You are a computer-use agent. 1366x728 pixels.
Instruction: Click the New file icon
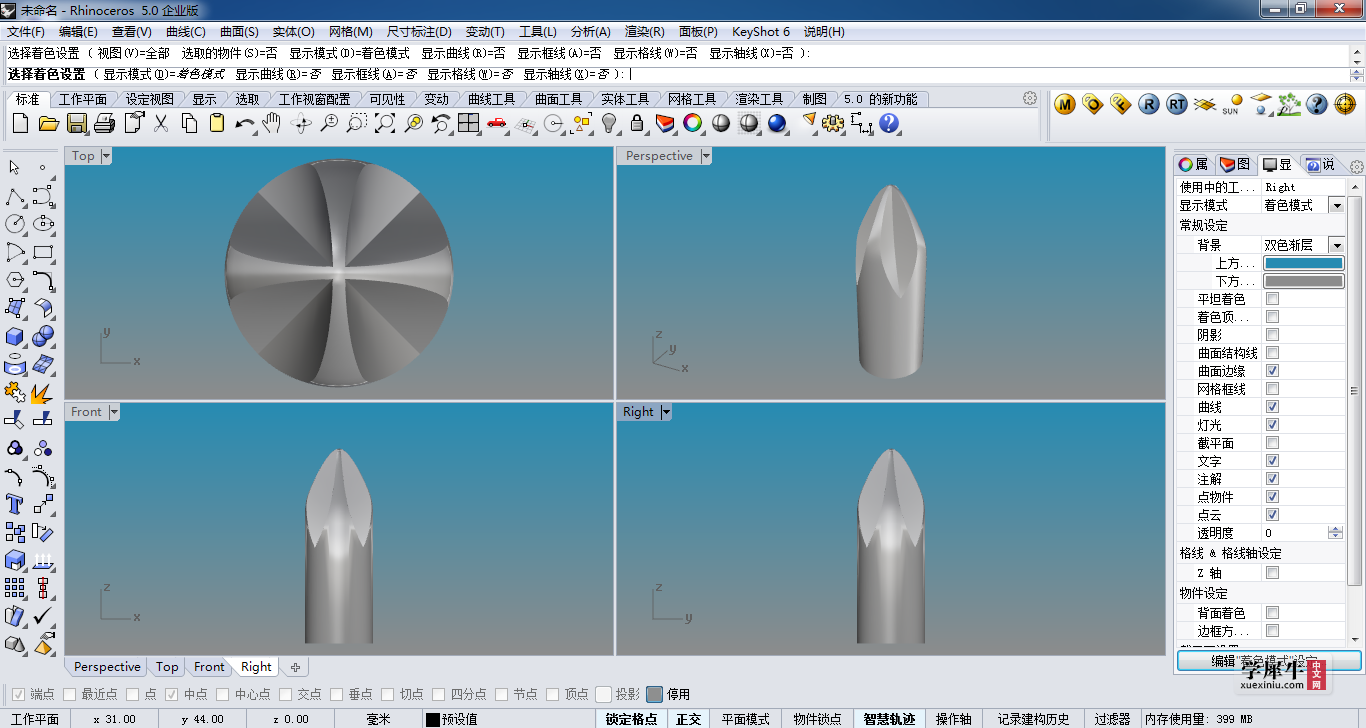coord(20,123)
